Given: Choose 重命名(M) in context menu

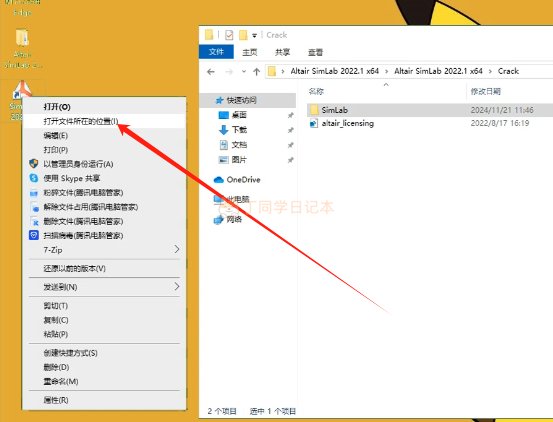Looking at the screenshot, I should click(104, 381).
